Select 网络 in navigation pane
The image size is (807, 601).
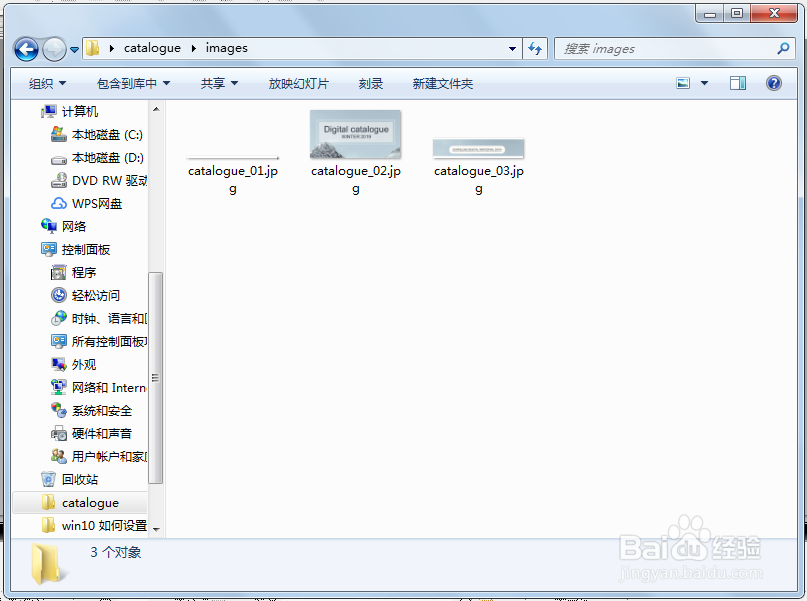click(74, 226)
